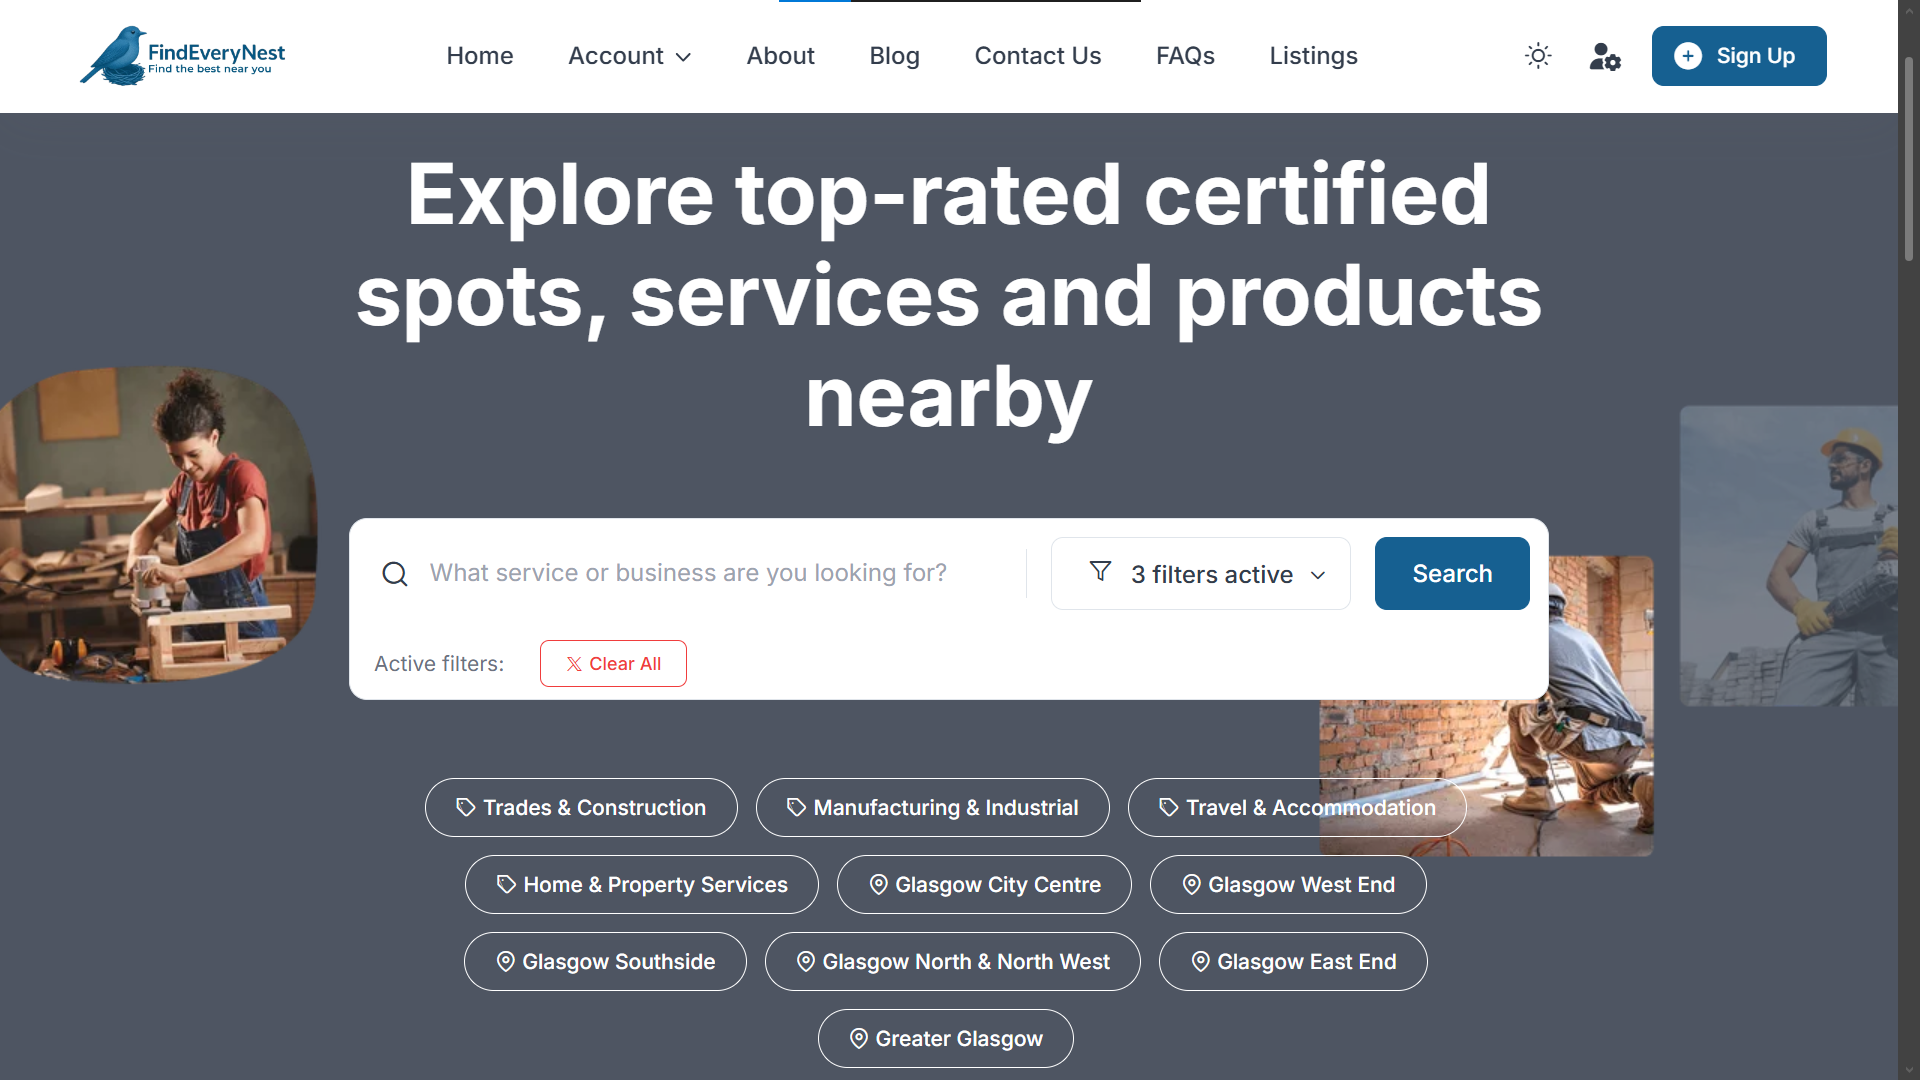Viewport: 1920px width, 1080px height.
Task: Click the magnifying glass search icon
Action: [x=394, y=573]
